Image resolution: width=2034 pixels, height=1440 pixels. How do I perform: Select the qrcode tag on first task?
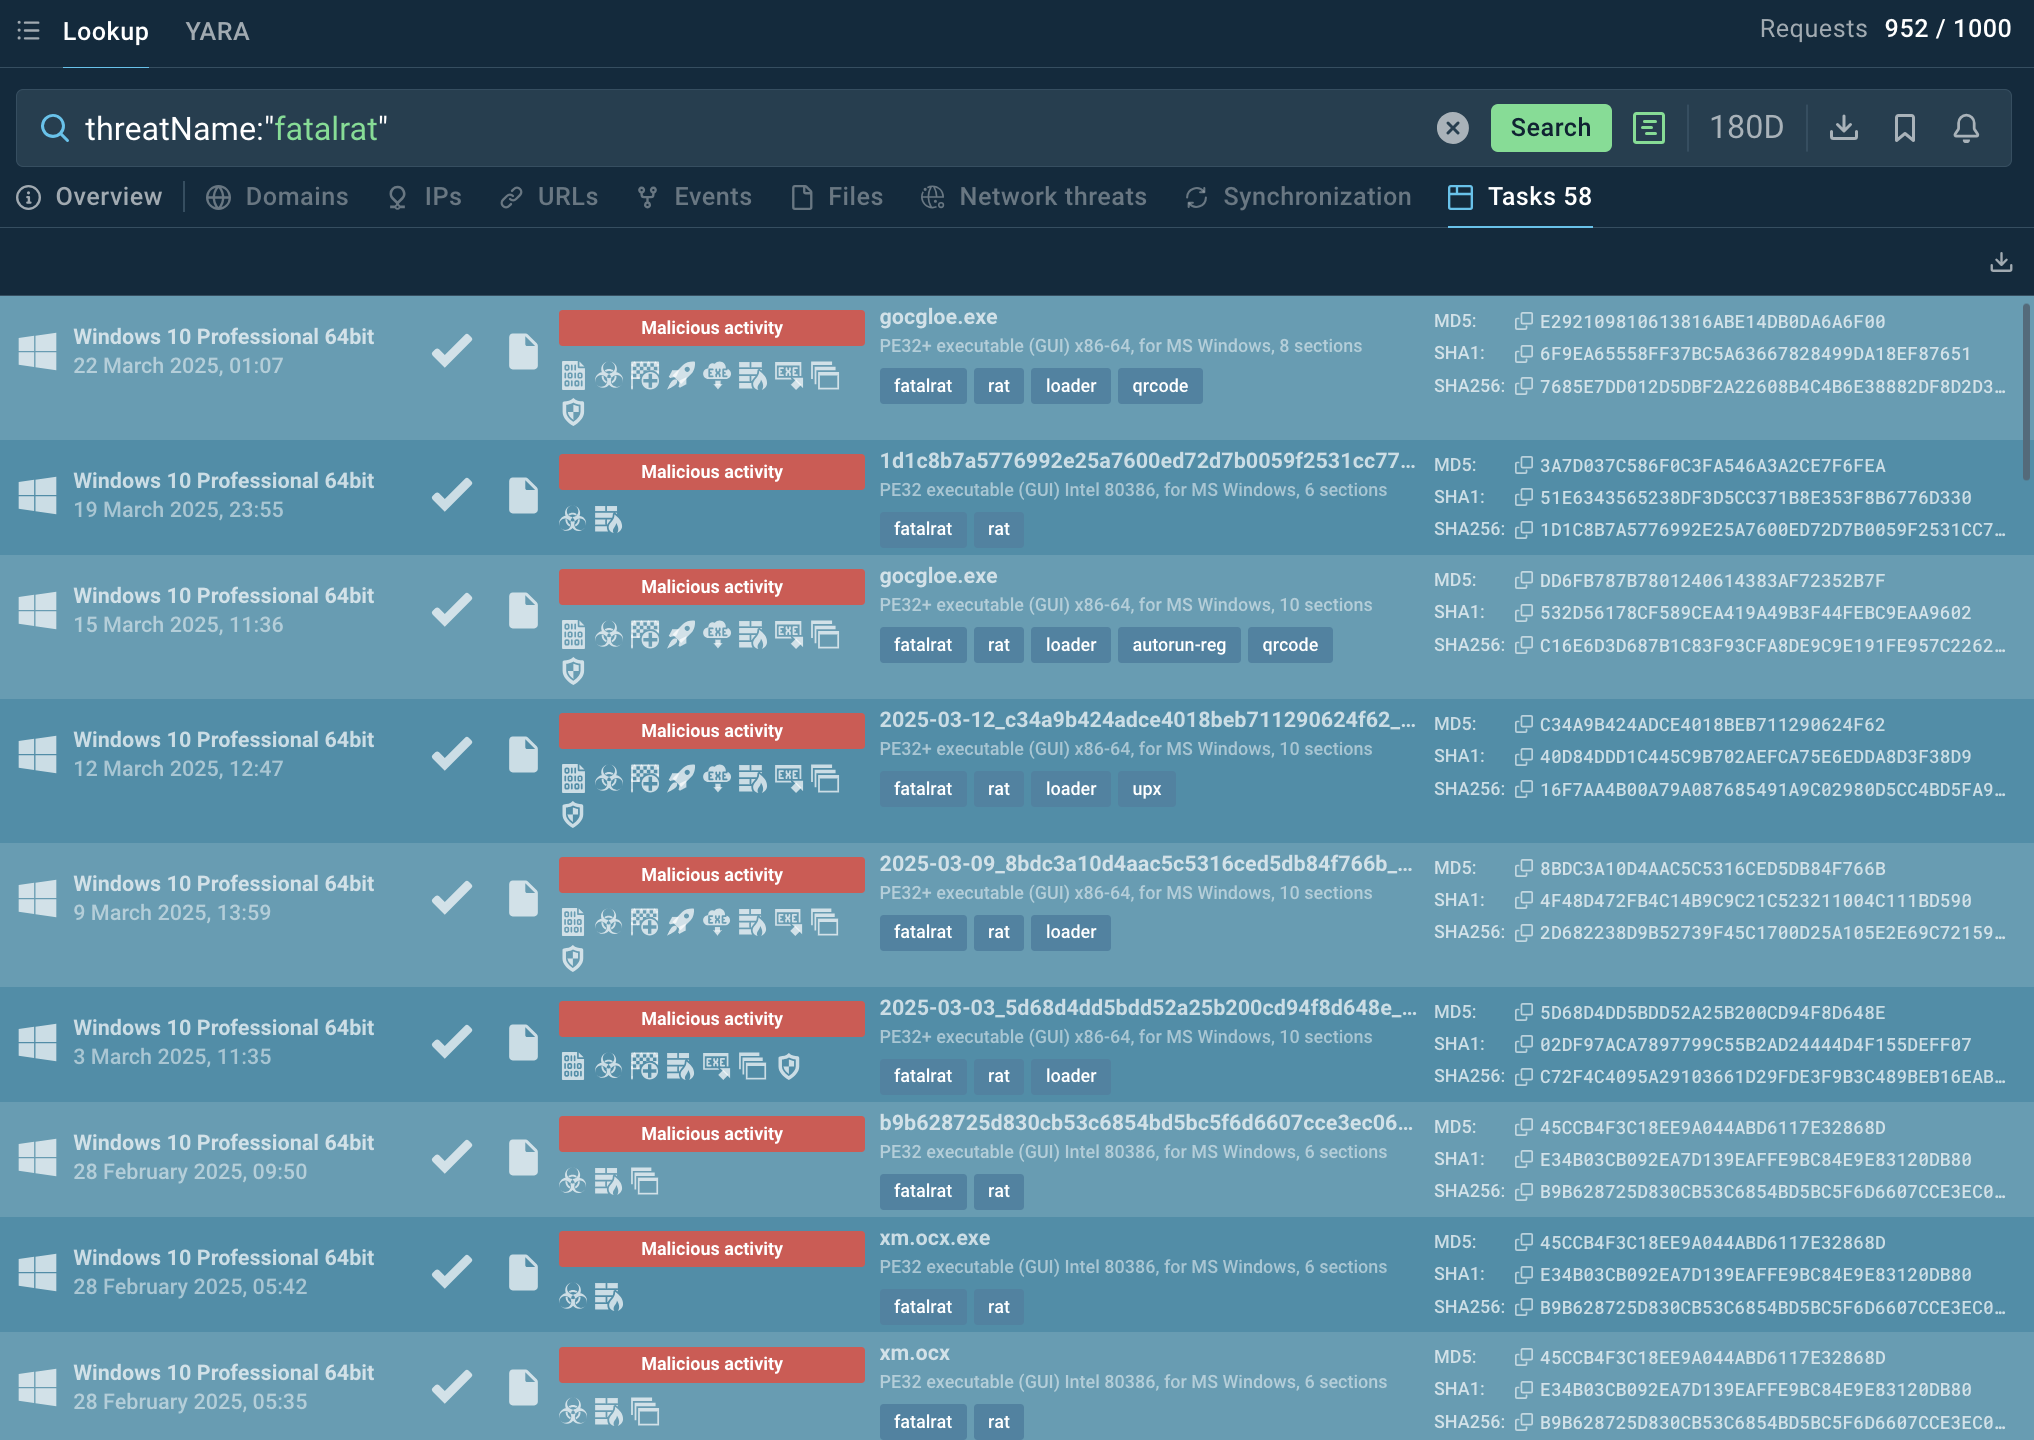tap(1160, 386)
